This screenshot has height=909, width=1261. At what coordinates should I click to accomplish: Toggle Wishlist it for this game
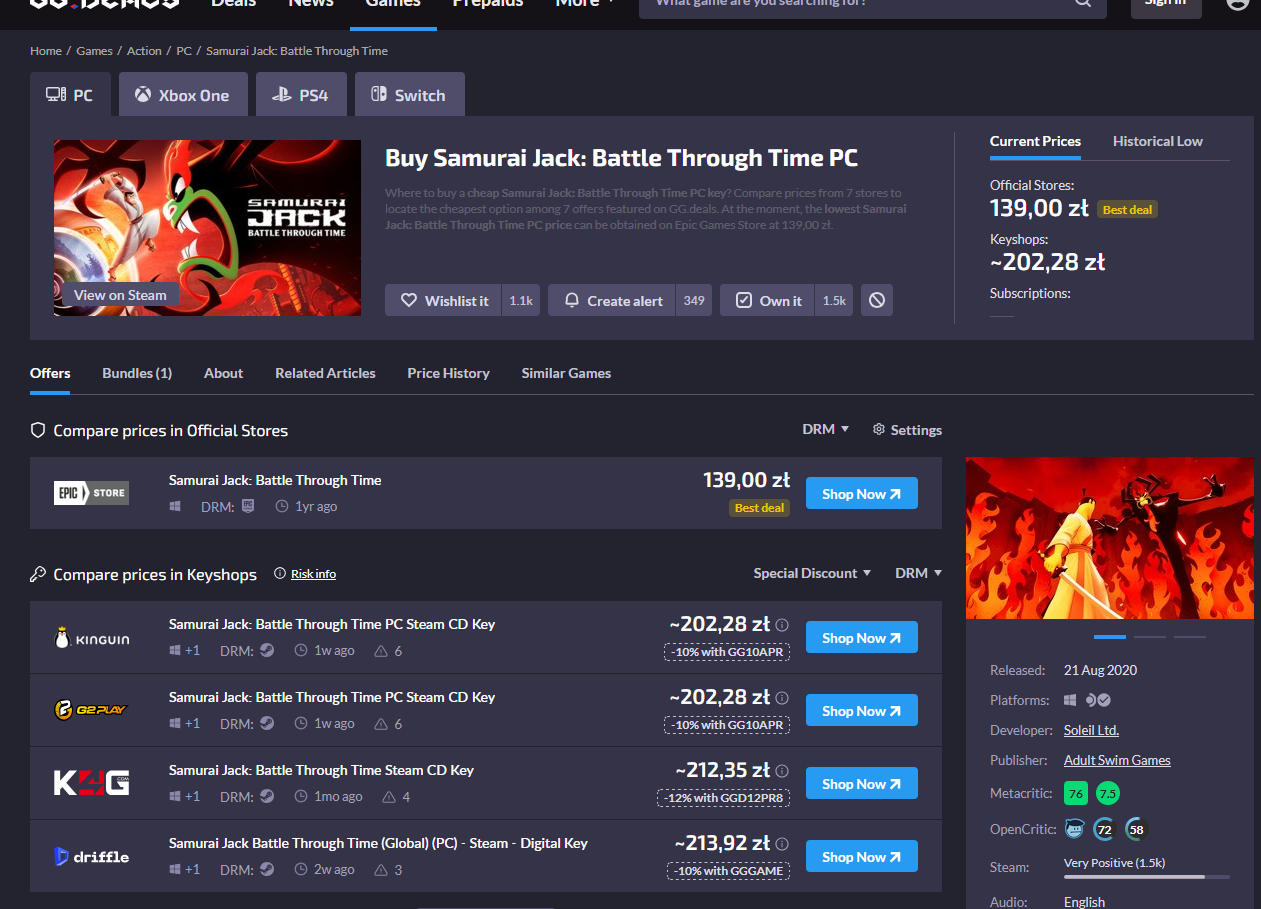[444, 300]
